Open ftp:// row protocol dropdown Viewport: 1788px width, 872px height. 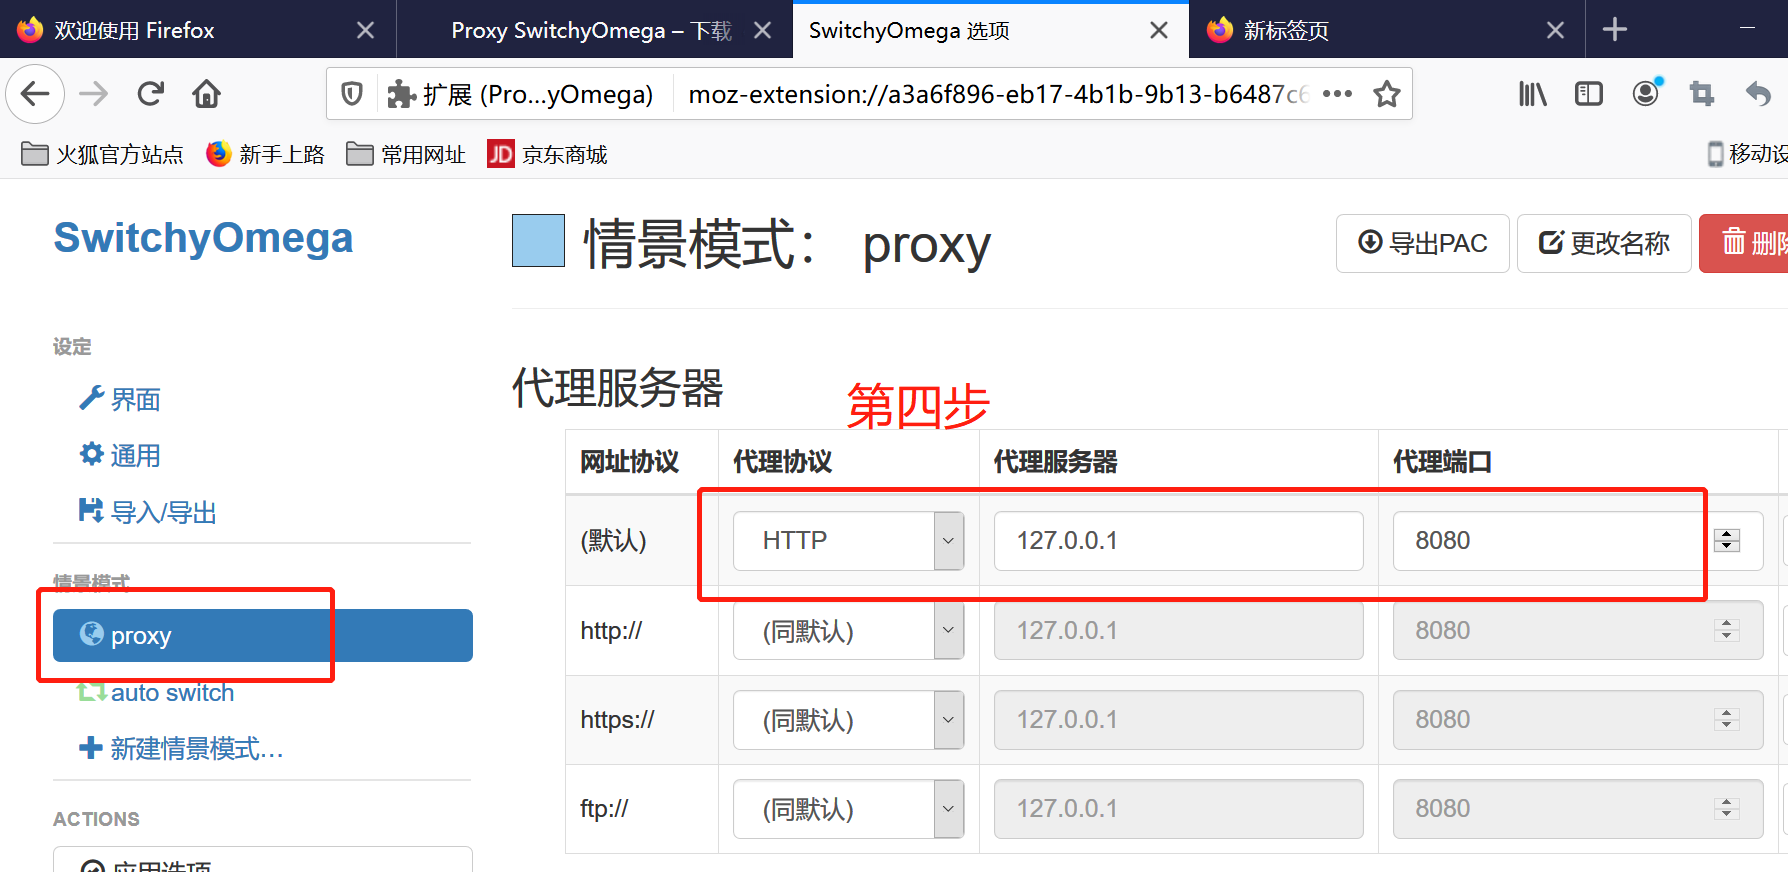[849, 809]
